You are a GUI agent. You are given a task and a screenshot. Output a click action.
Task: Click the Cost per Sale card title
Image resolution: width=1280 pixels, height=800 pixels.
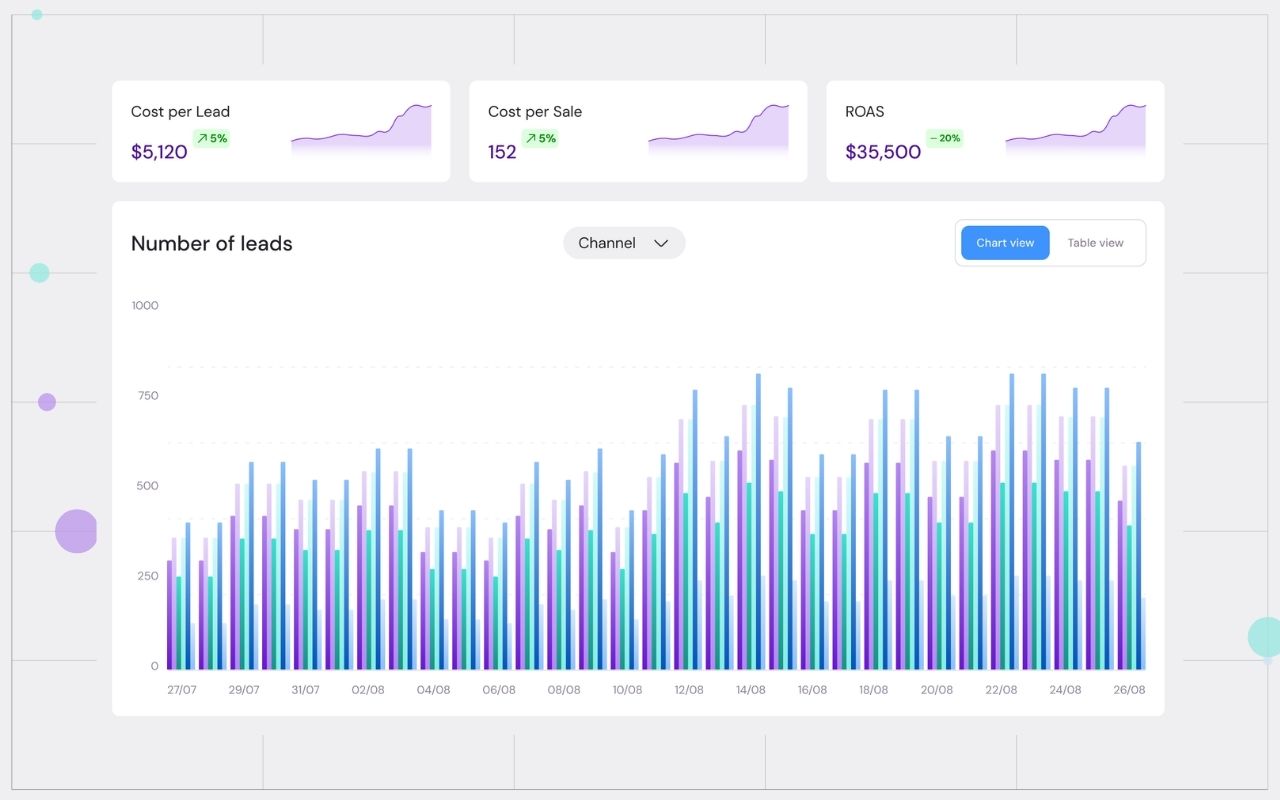534,112
